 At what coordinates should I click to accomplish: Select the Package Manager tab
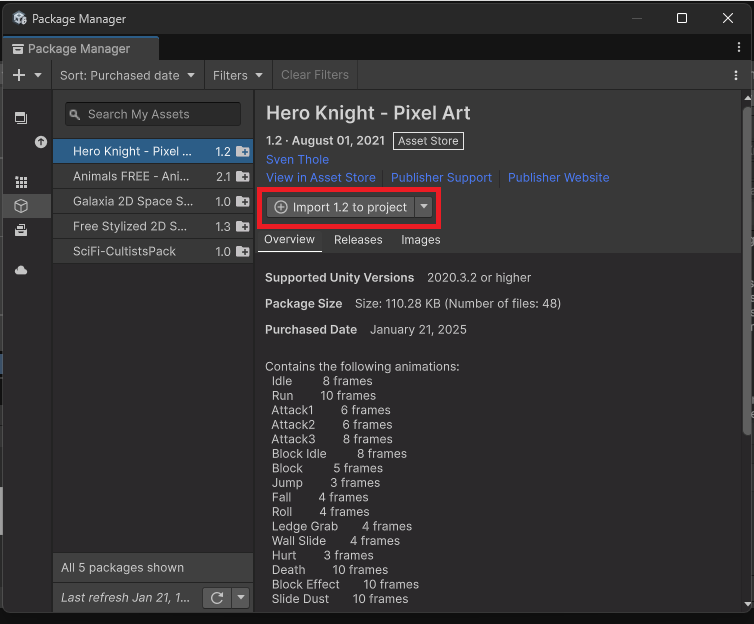tap(80, 49)
